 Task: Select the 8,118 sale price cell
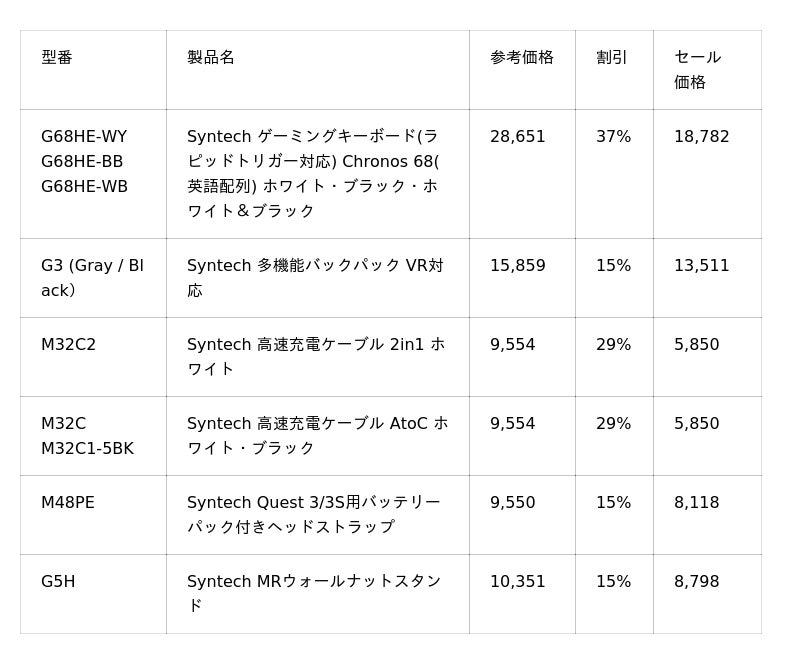696,503
